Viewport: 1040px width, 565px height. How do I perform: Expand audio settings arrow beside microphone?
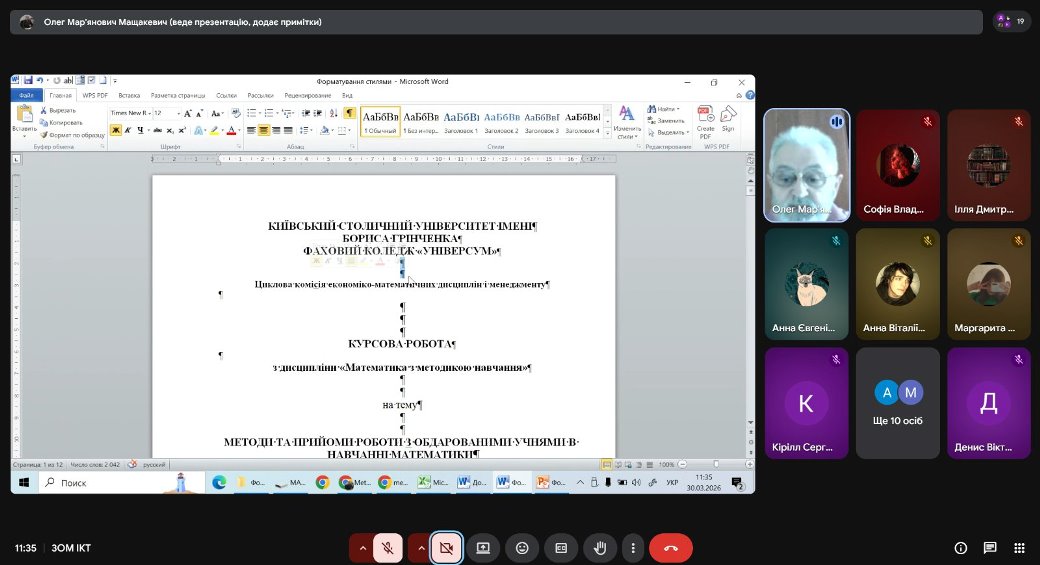coord(361,548)
